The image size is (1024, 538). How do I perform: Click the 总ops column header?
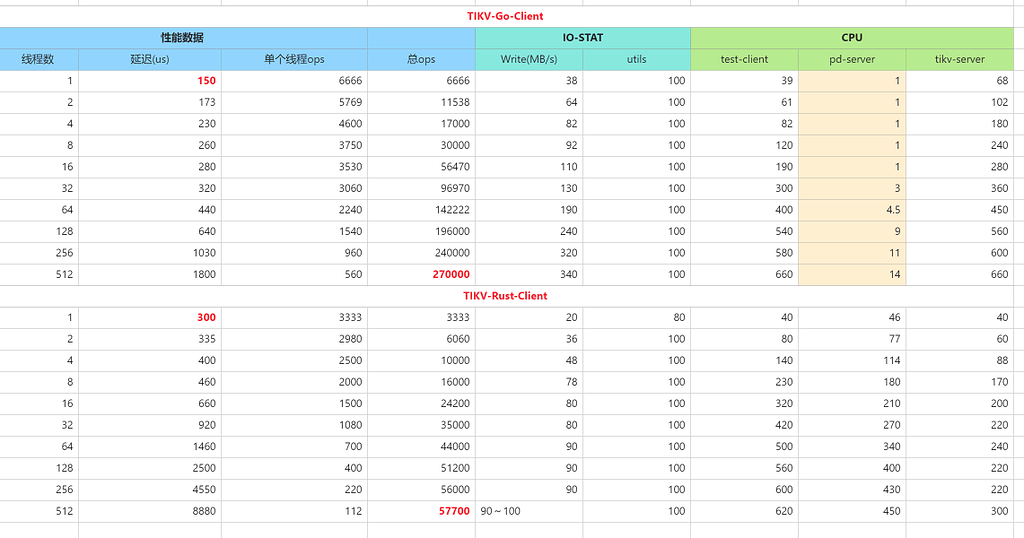click(x=421, y=59)
